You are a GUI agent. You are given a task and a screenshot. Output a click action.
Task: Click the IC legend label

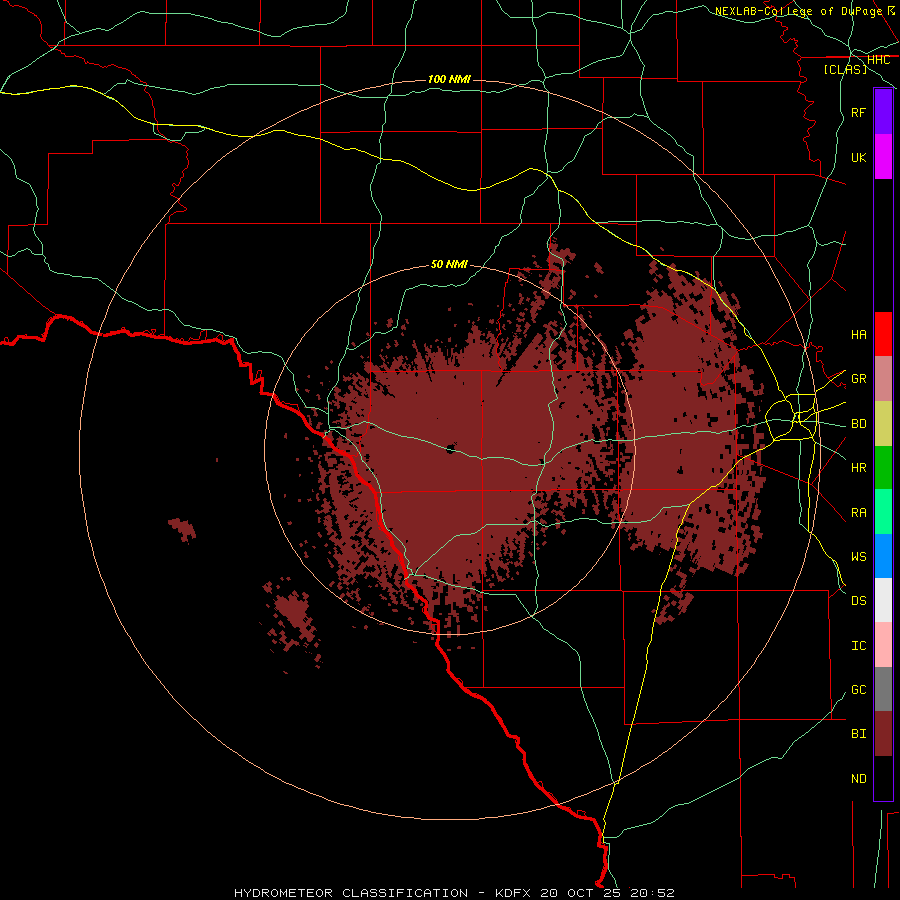[858, 646]
